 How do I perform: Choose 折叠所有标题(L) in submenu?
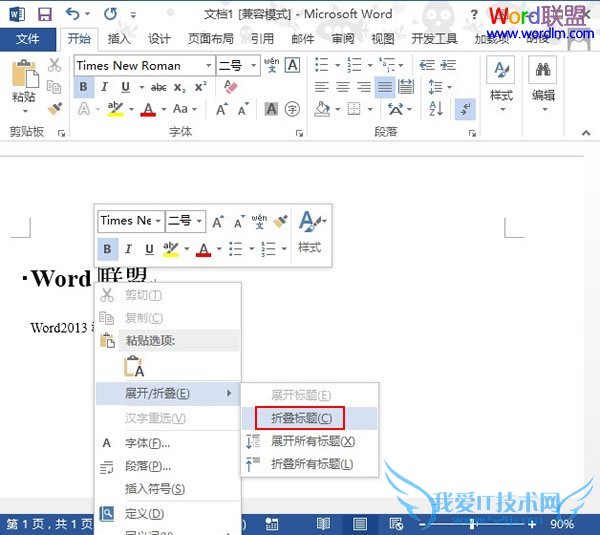click(310, 464)
